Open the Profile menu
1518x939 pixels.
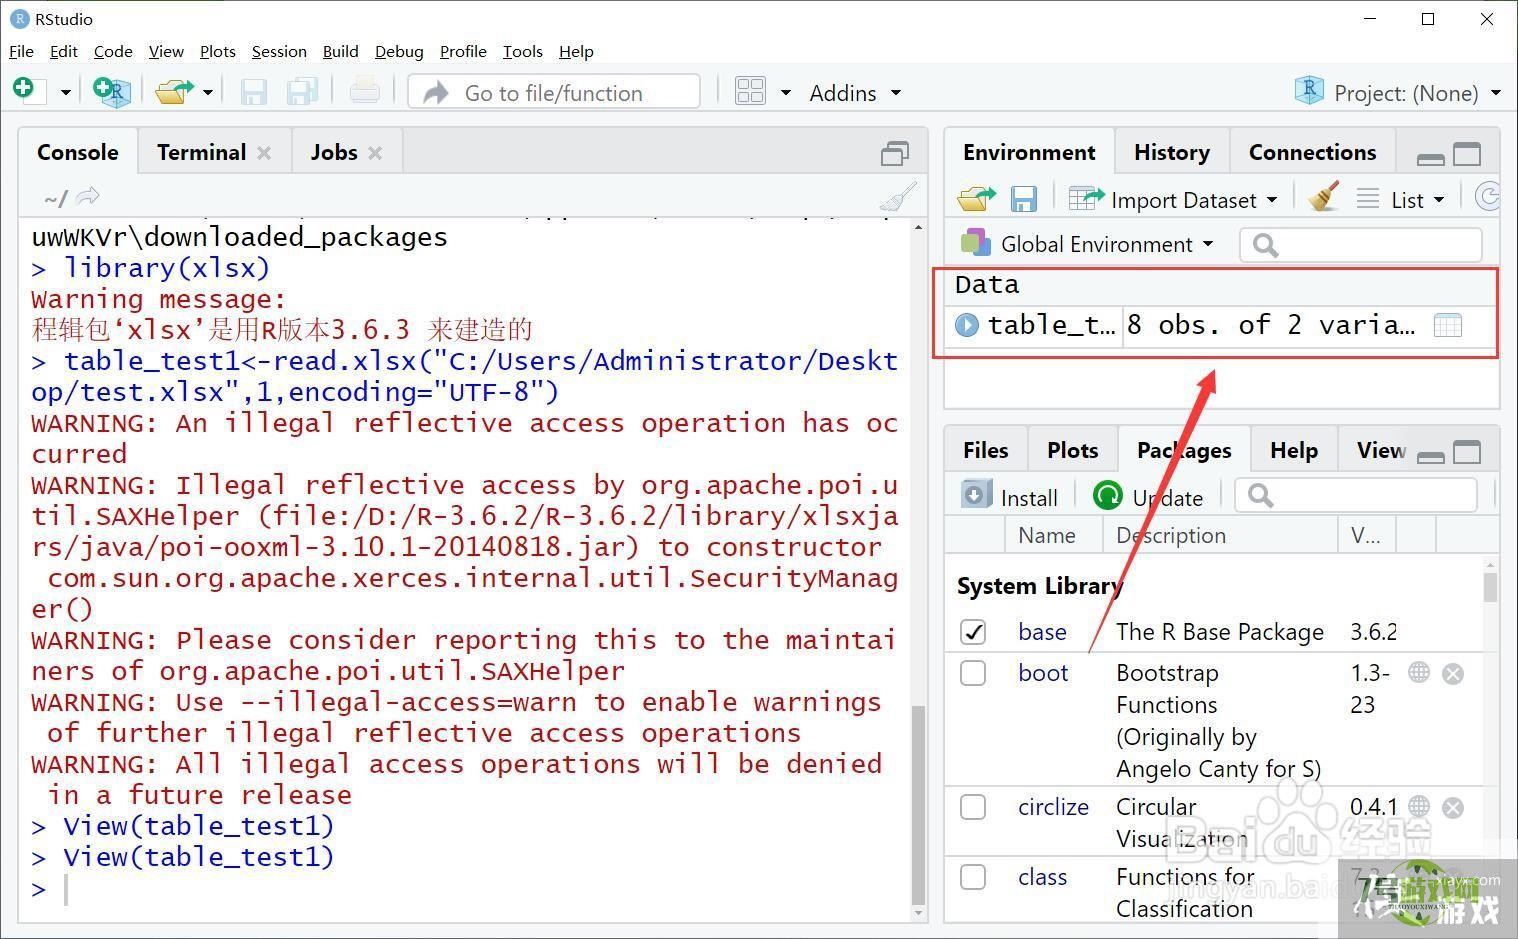[463, 51]
